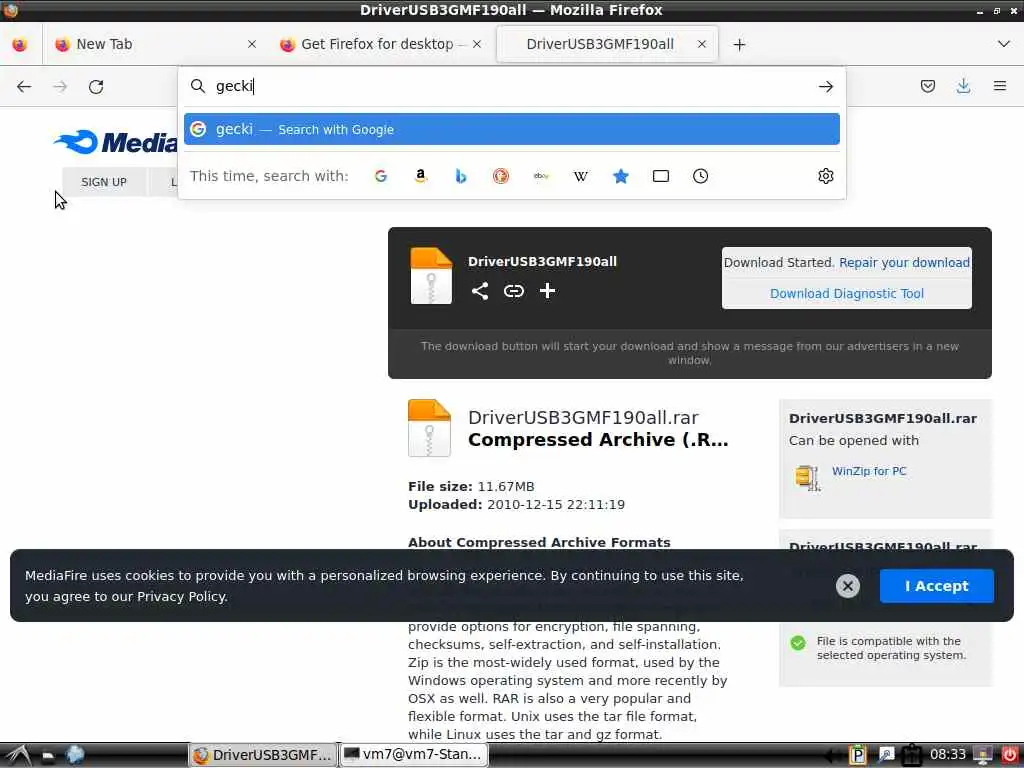Copy link of the file via chain icon

[514, 291]
